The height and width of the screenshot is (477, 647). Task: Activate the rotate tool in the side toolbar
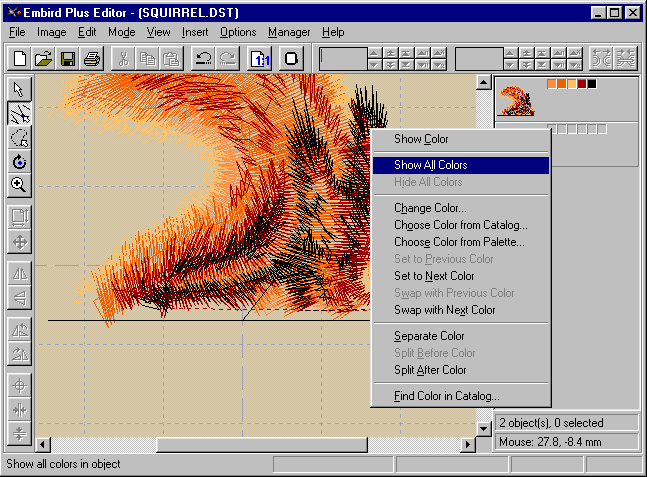point(19,161)
